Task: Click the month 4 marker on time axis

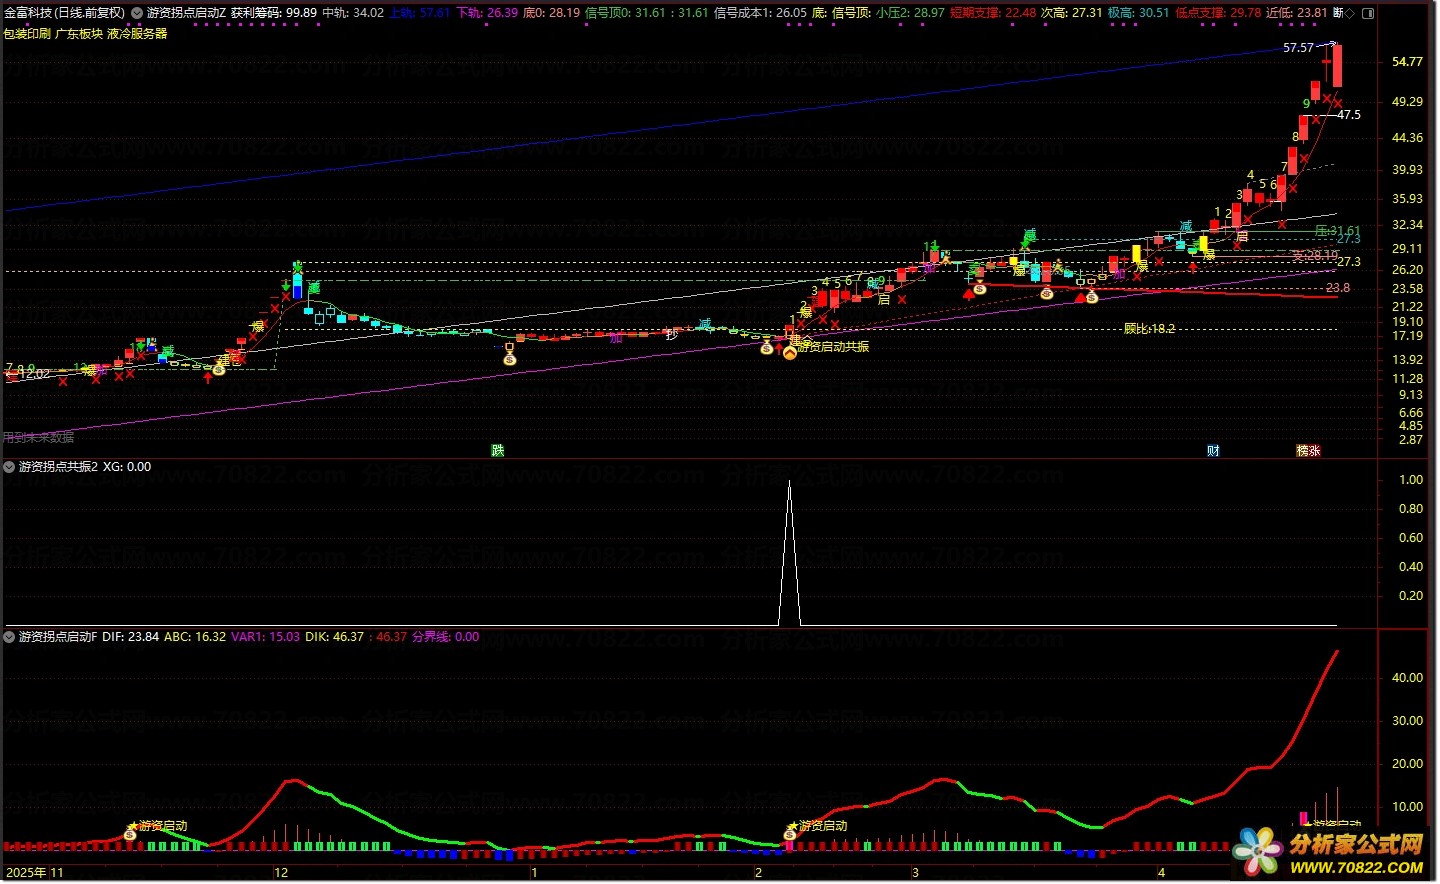Action: (1161, 873)
